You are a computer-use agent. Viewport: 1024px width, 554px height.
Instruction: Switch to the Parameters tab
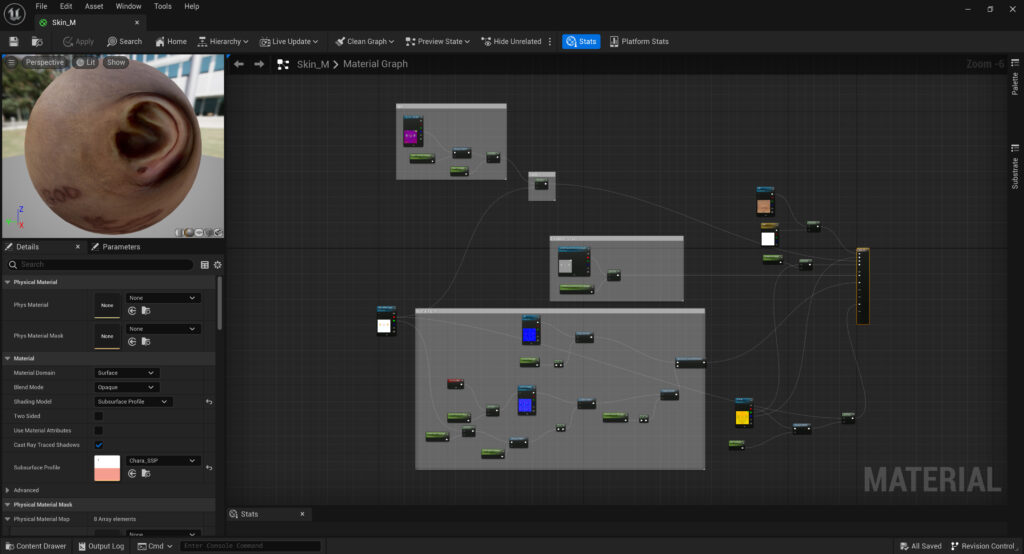(x=116, y=247)
